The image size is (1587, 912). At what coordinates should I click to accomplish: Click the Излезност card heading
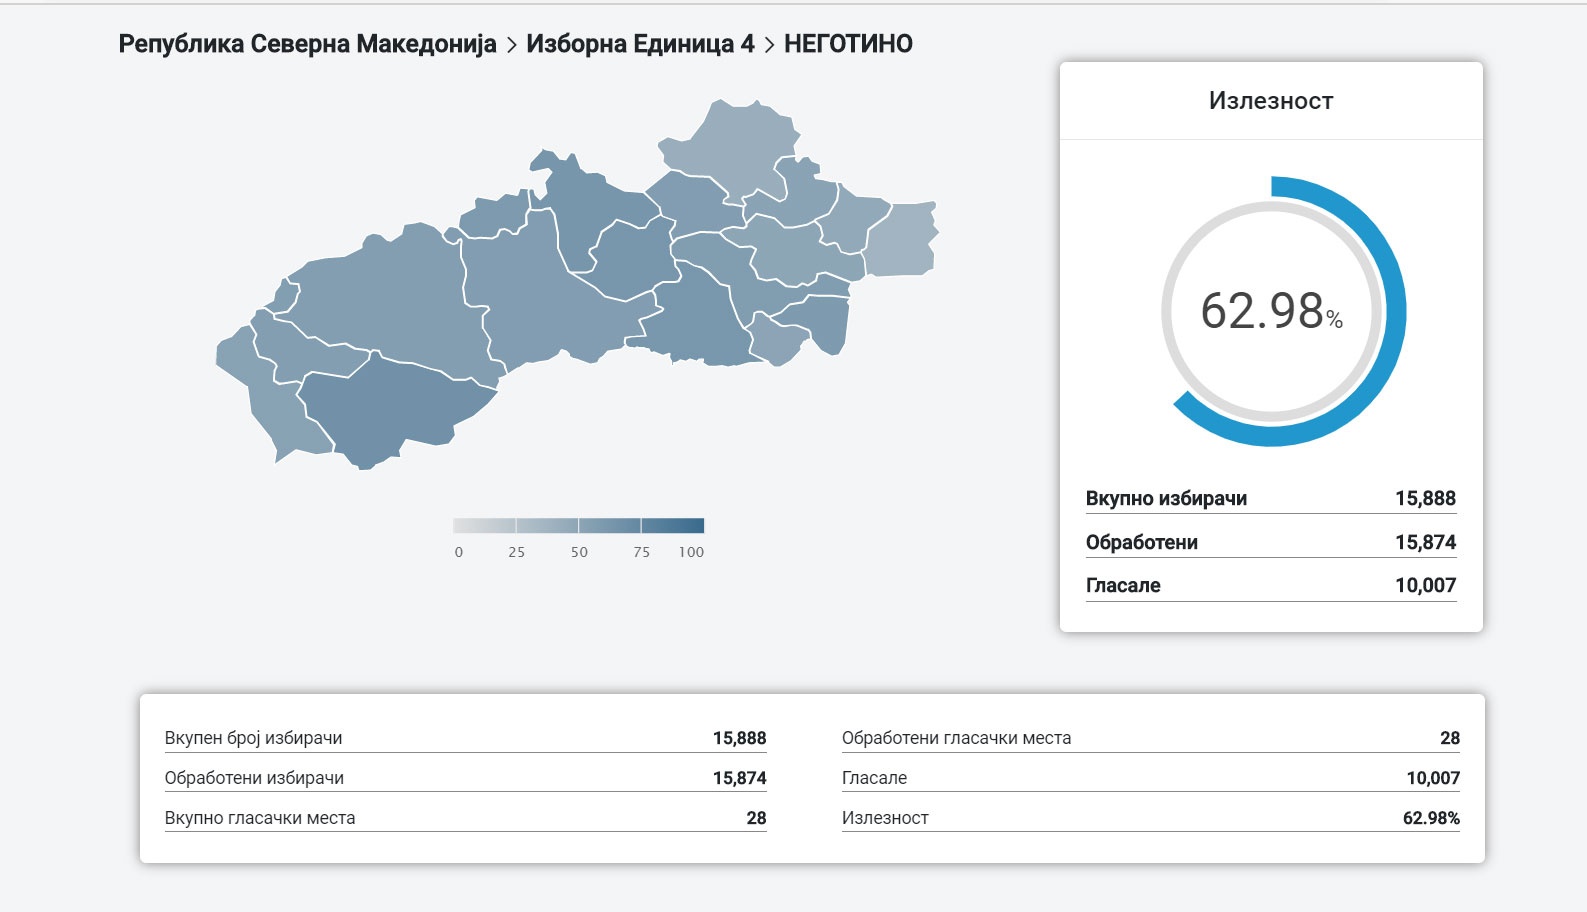tap(1271, 101)
